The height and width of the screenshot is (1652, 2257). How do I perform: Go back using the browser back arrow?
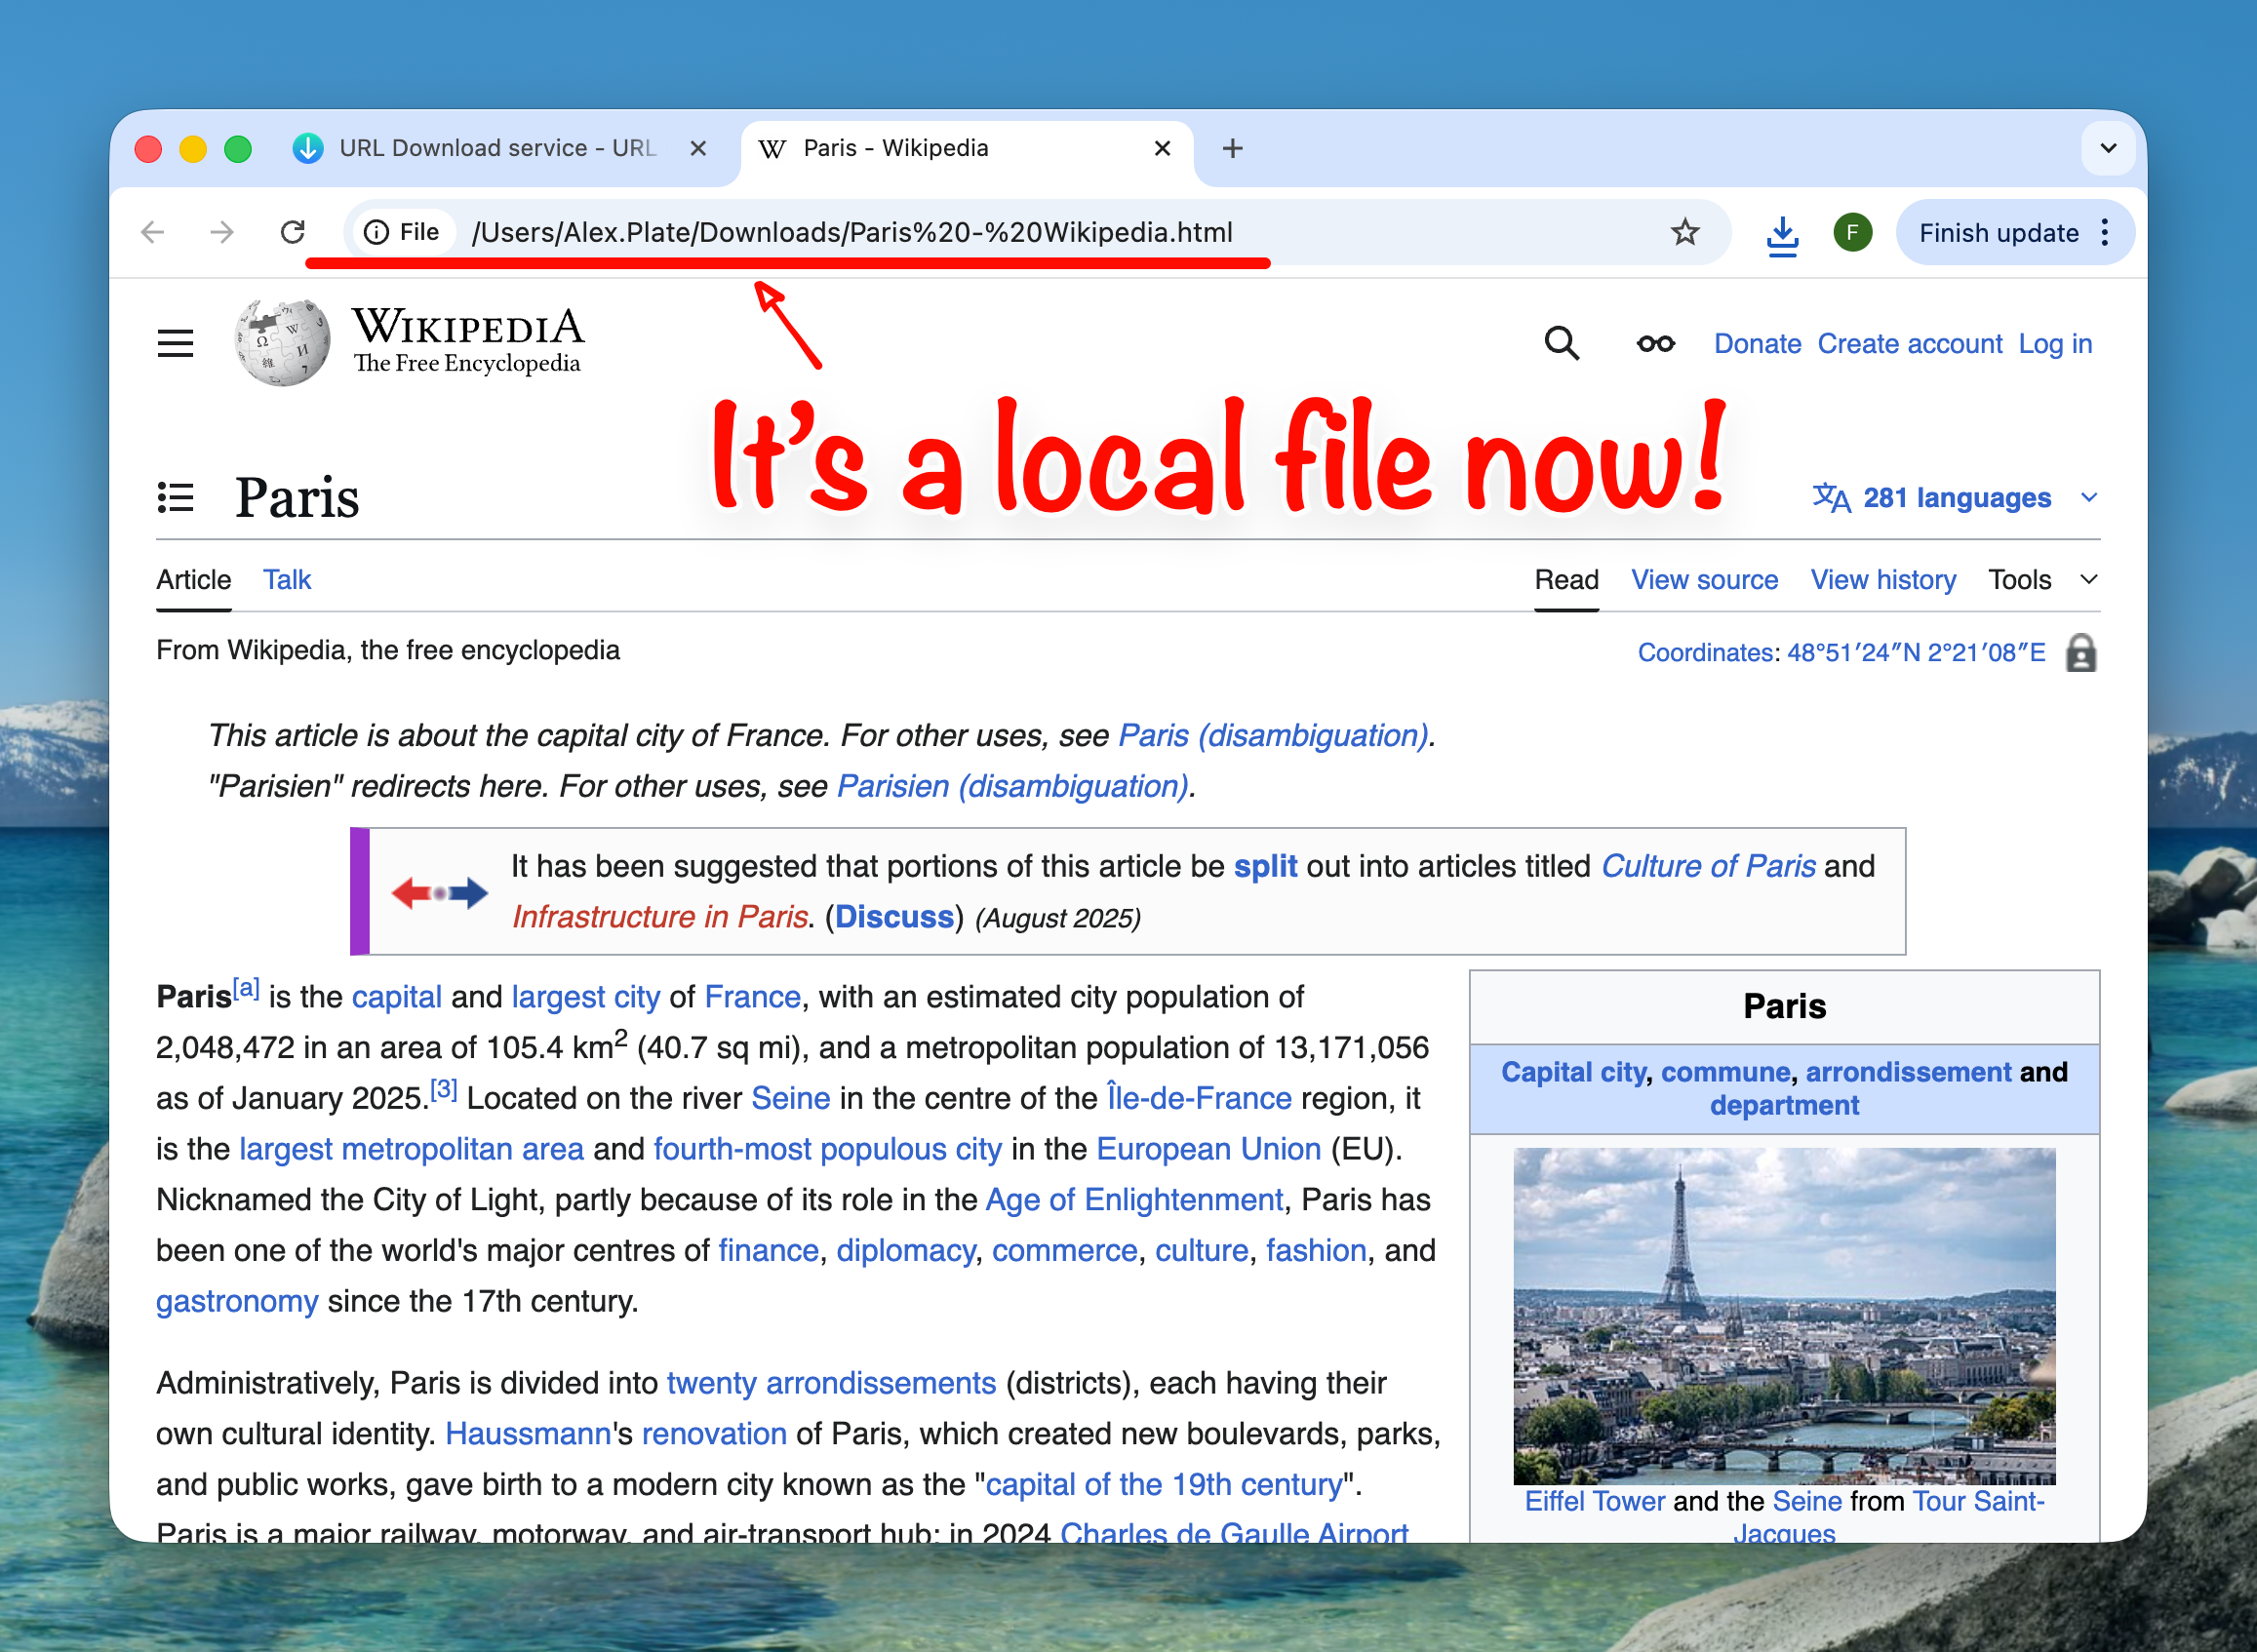[151, 232]
